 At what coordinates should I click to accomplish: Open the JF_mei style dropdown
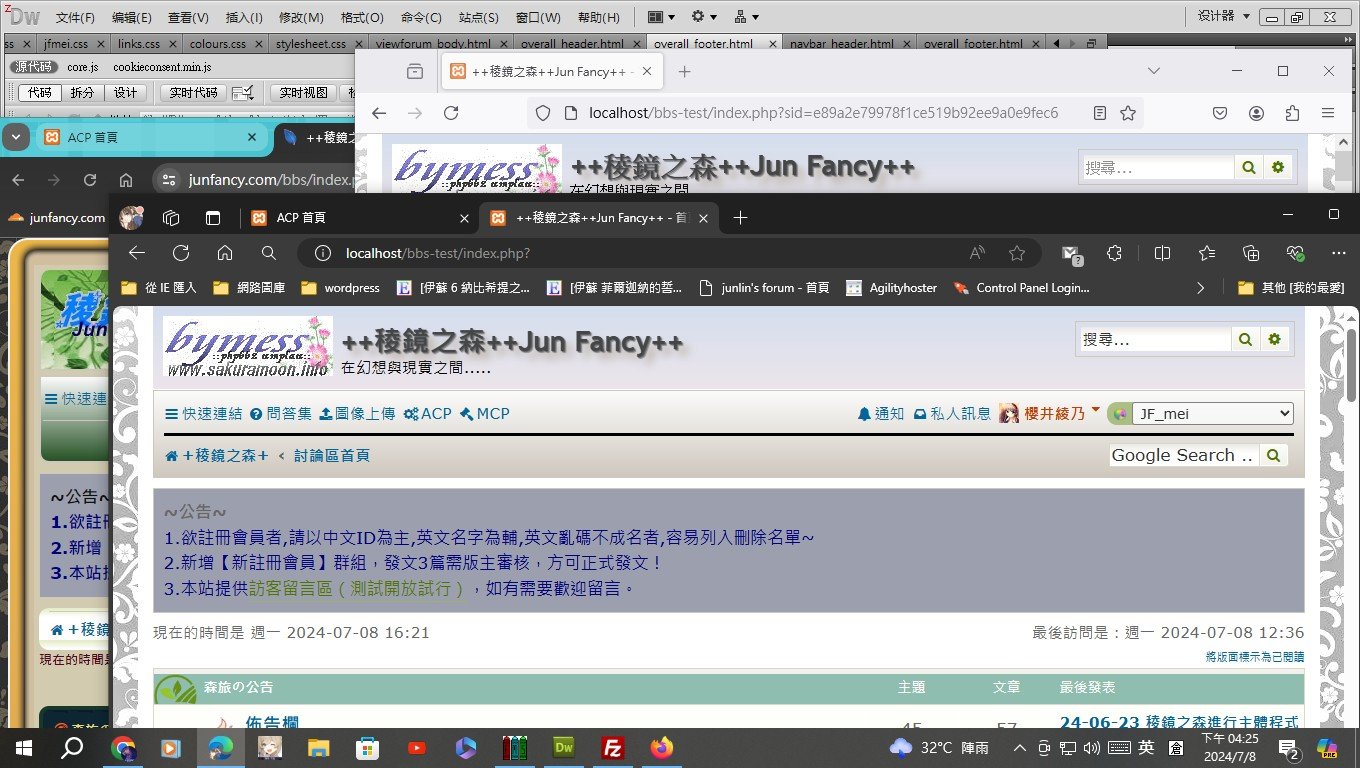pos(1211,414)
